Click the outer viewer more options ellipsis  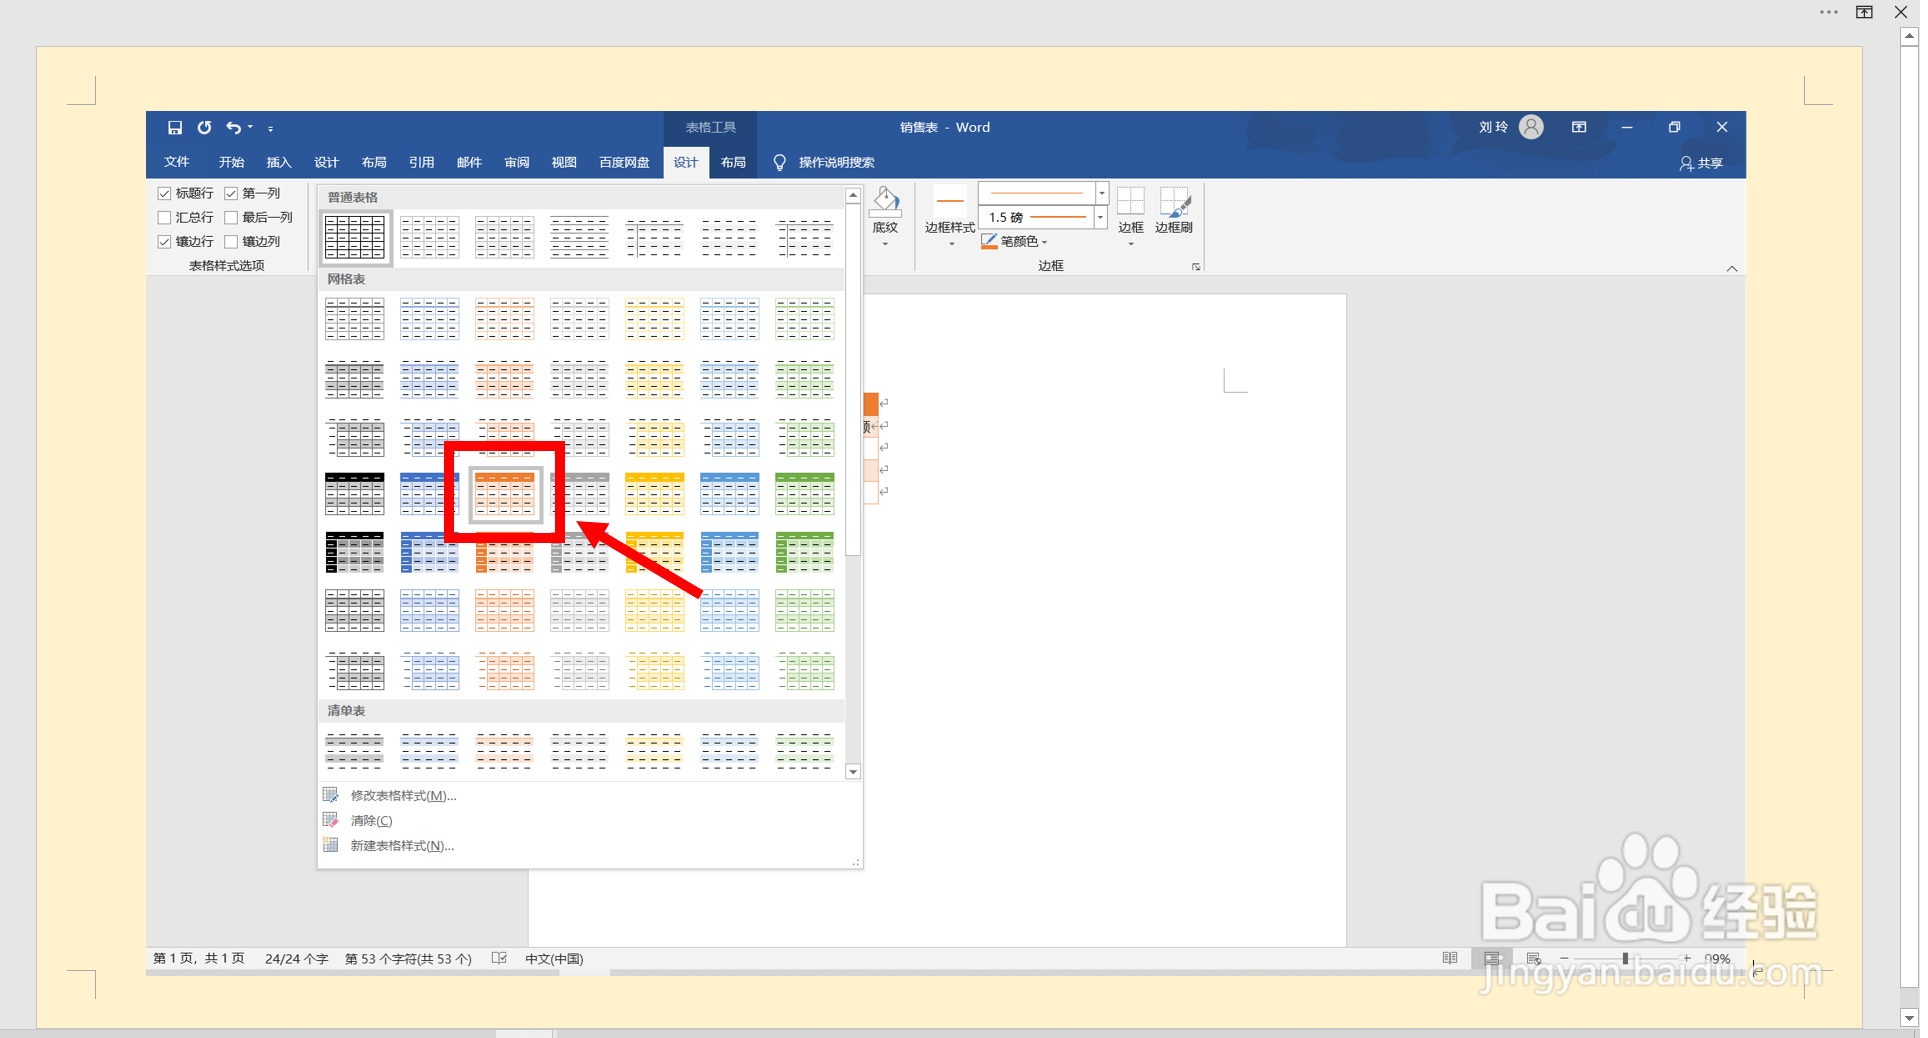tap(1829, 12)
